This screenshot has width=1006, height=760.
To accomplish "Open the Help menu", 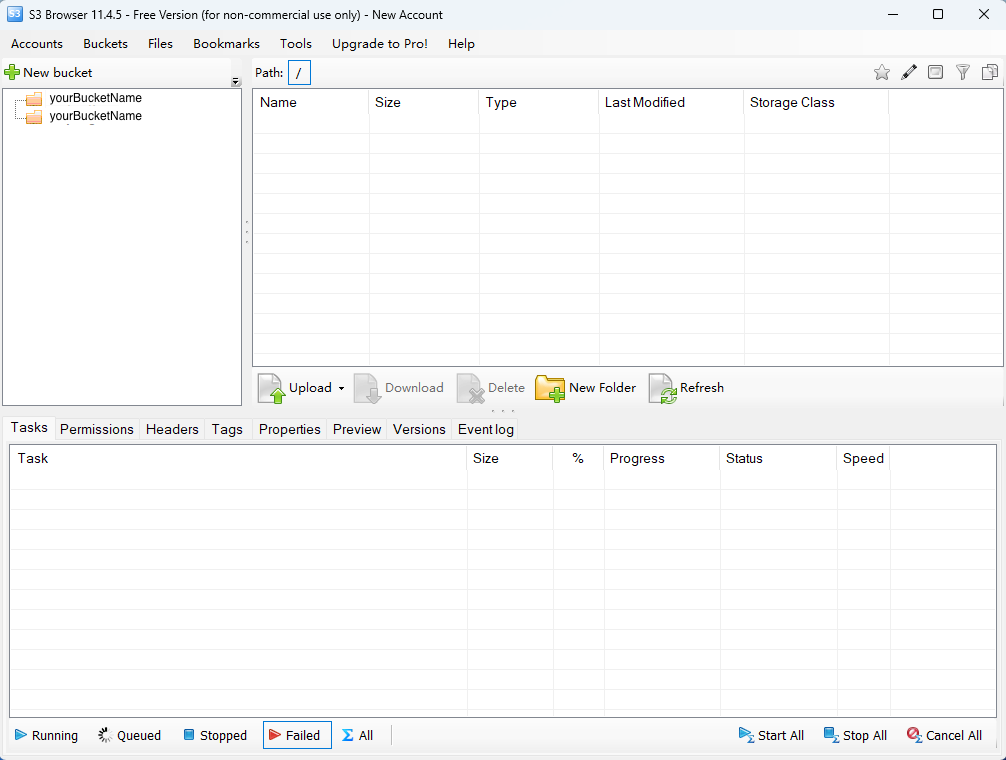I will point(461,44).
